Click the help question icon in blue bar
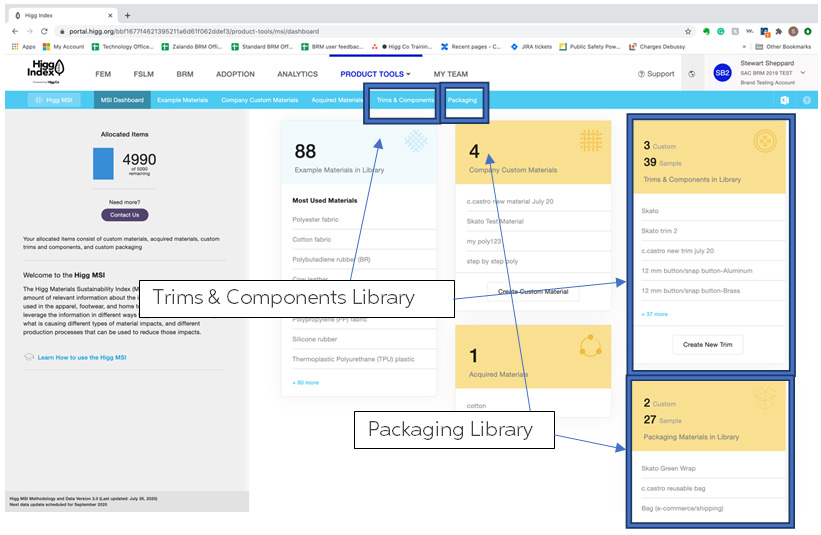This screenshot has height=535, width=821. click(806, 100)
